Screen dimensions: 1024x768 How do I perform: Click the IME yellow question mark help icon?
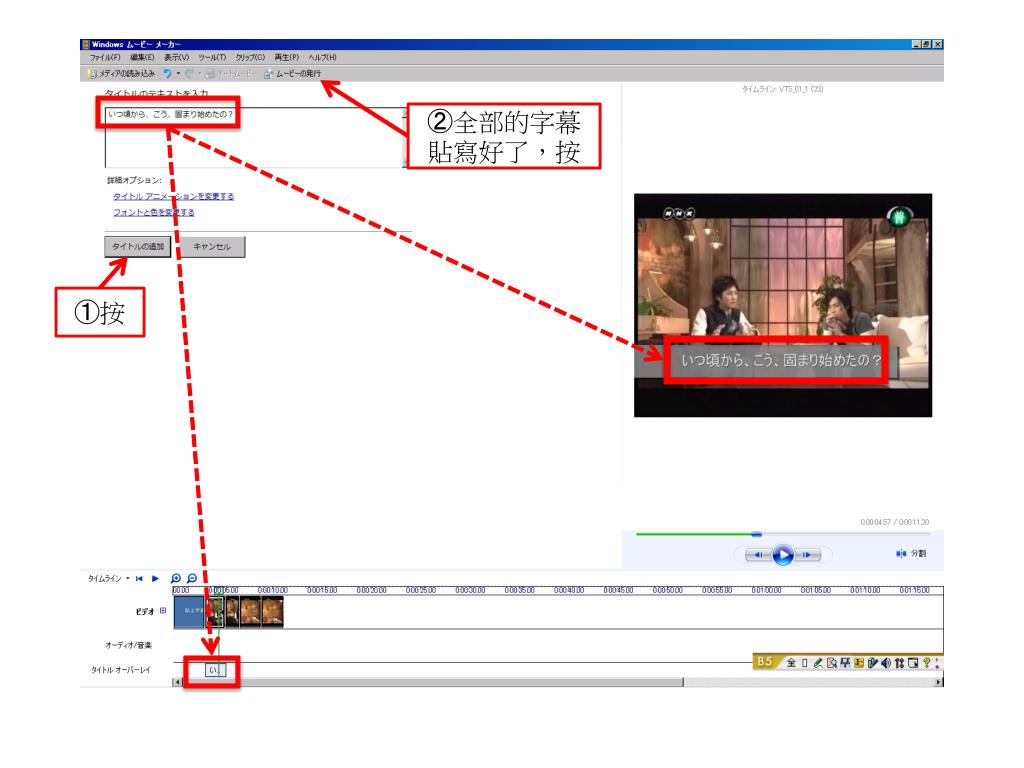(927, 663)
